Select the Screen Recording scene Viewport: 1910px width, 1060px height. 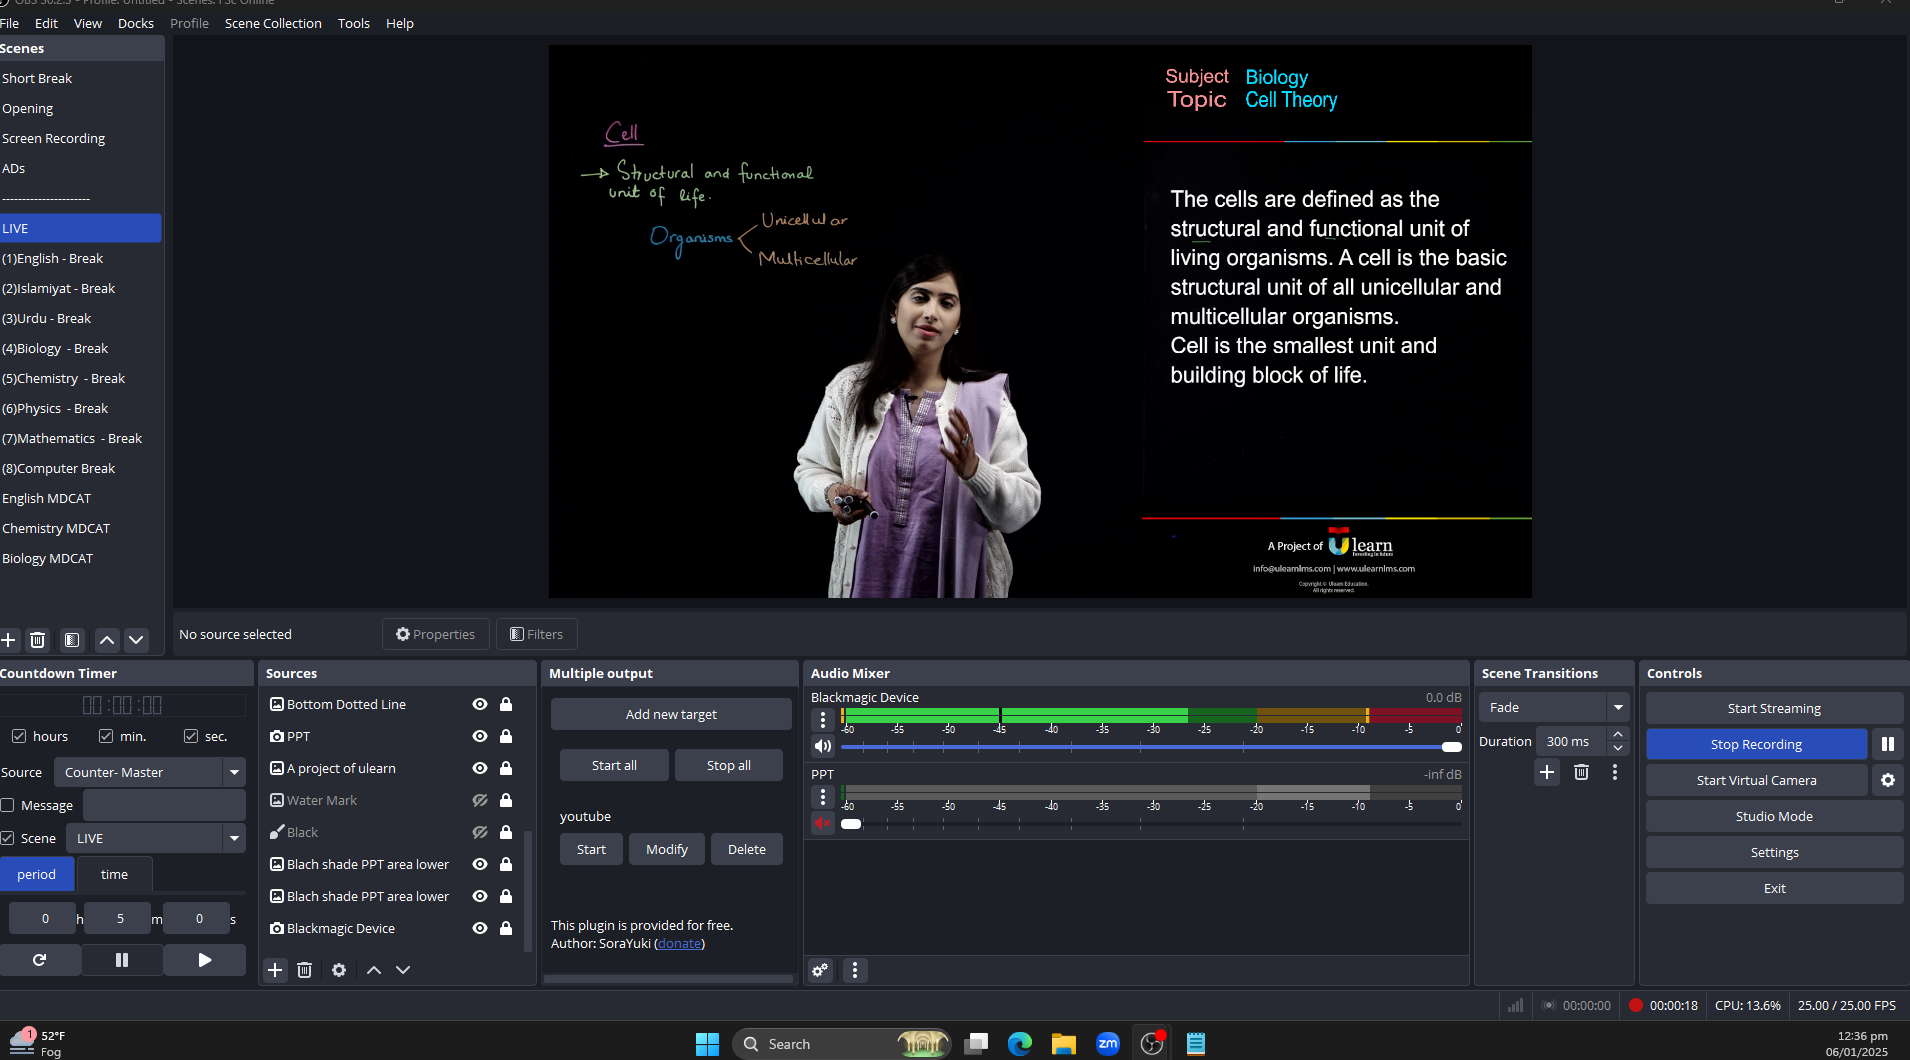[x=54, y=138]
